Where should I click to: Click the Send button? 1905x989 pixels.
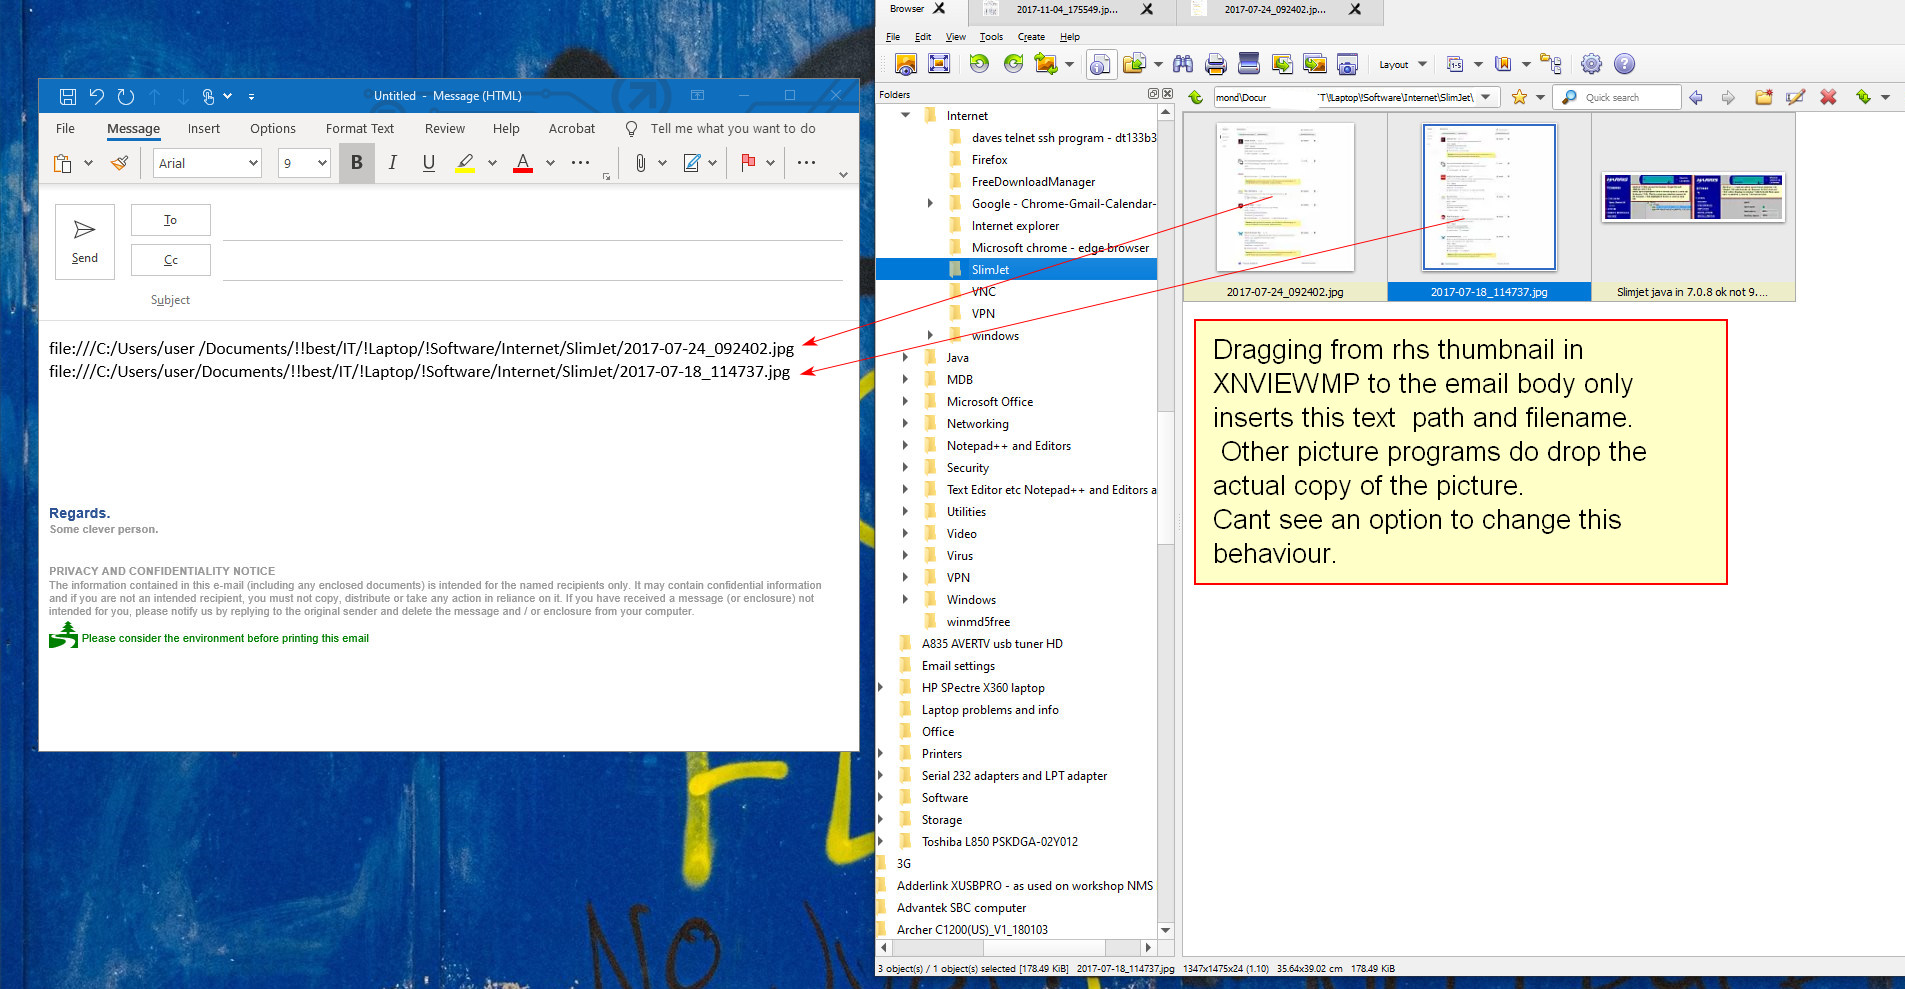(x=85, y=242)
